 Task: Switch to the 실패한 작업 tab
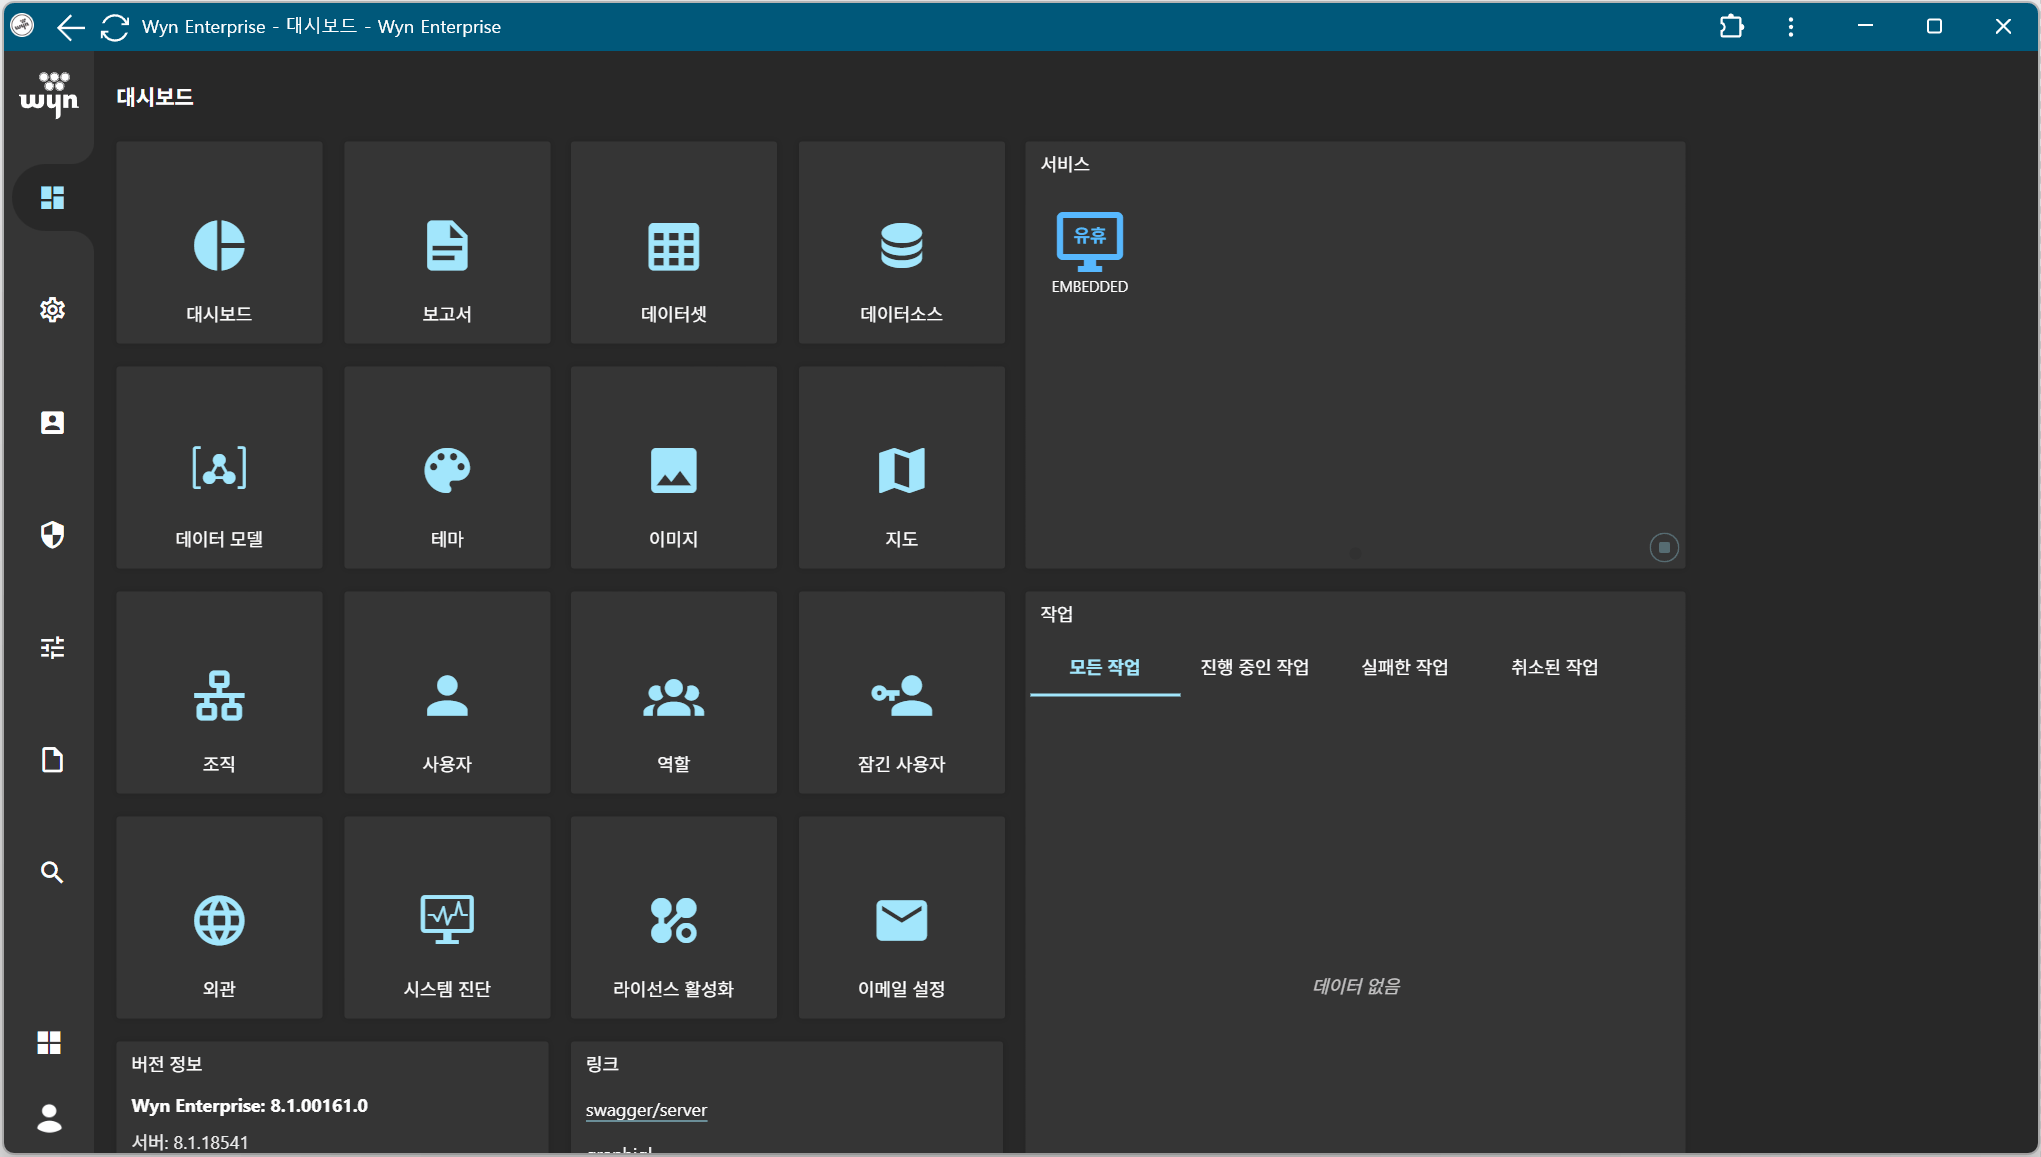pos(1404,667)
